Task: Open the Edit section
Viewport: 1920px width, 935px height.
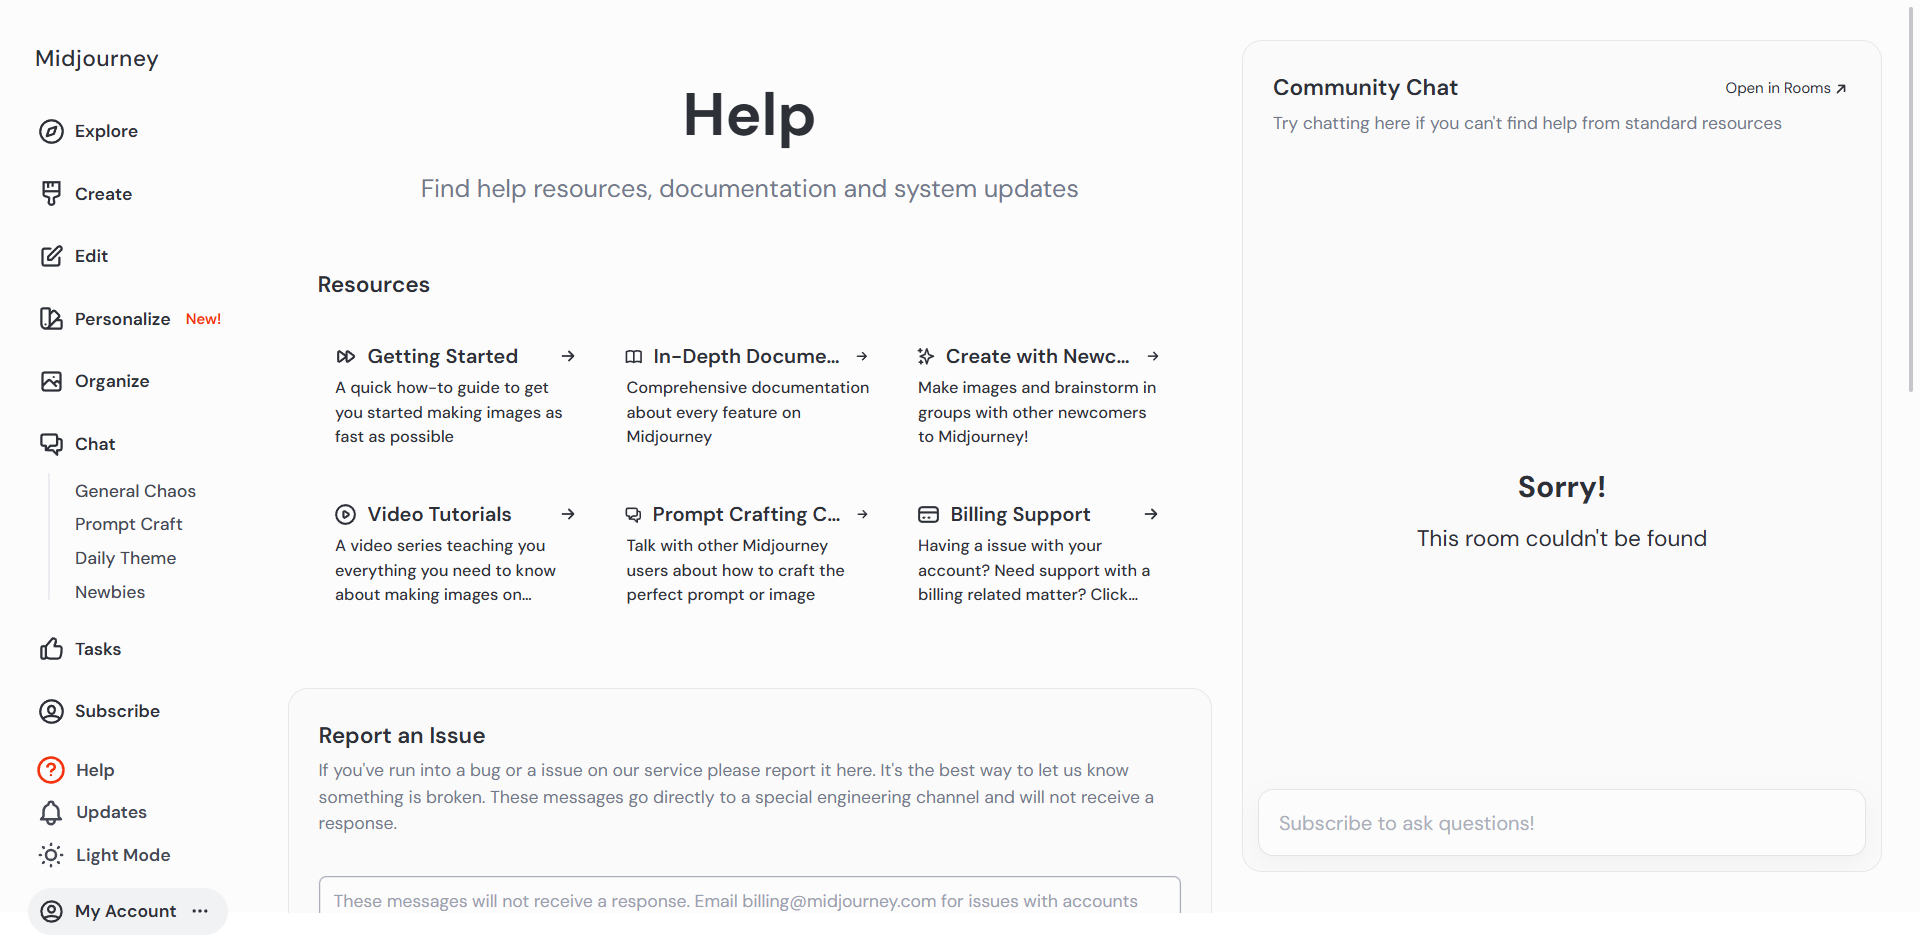Action: tap(91, 256)
